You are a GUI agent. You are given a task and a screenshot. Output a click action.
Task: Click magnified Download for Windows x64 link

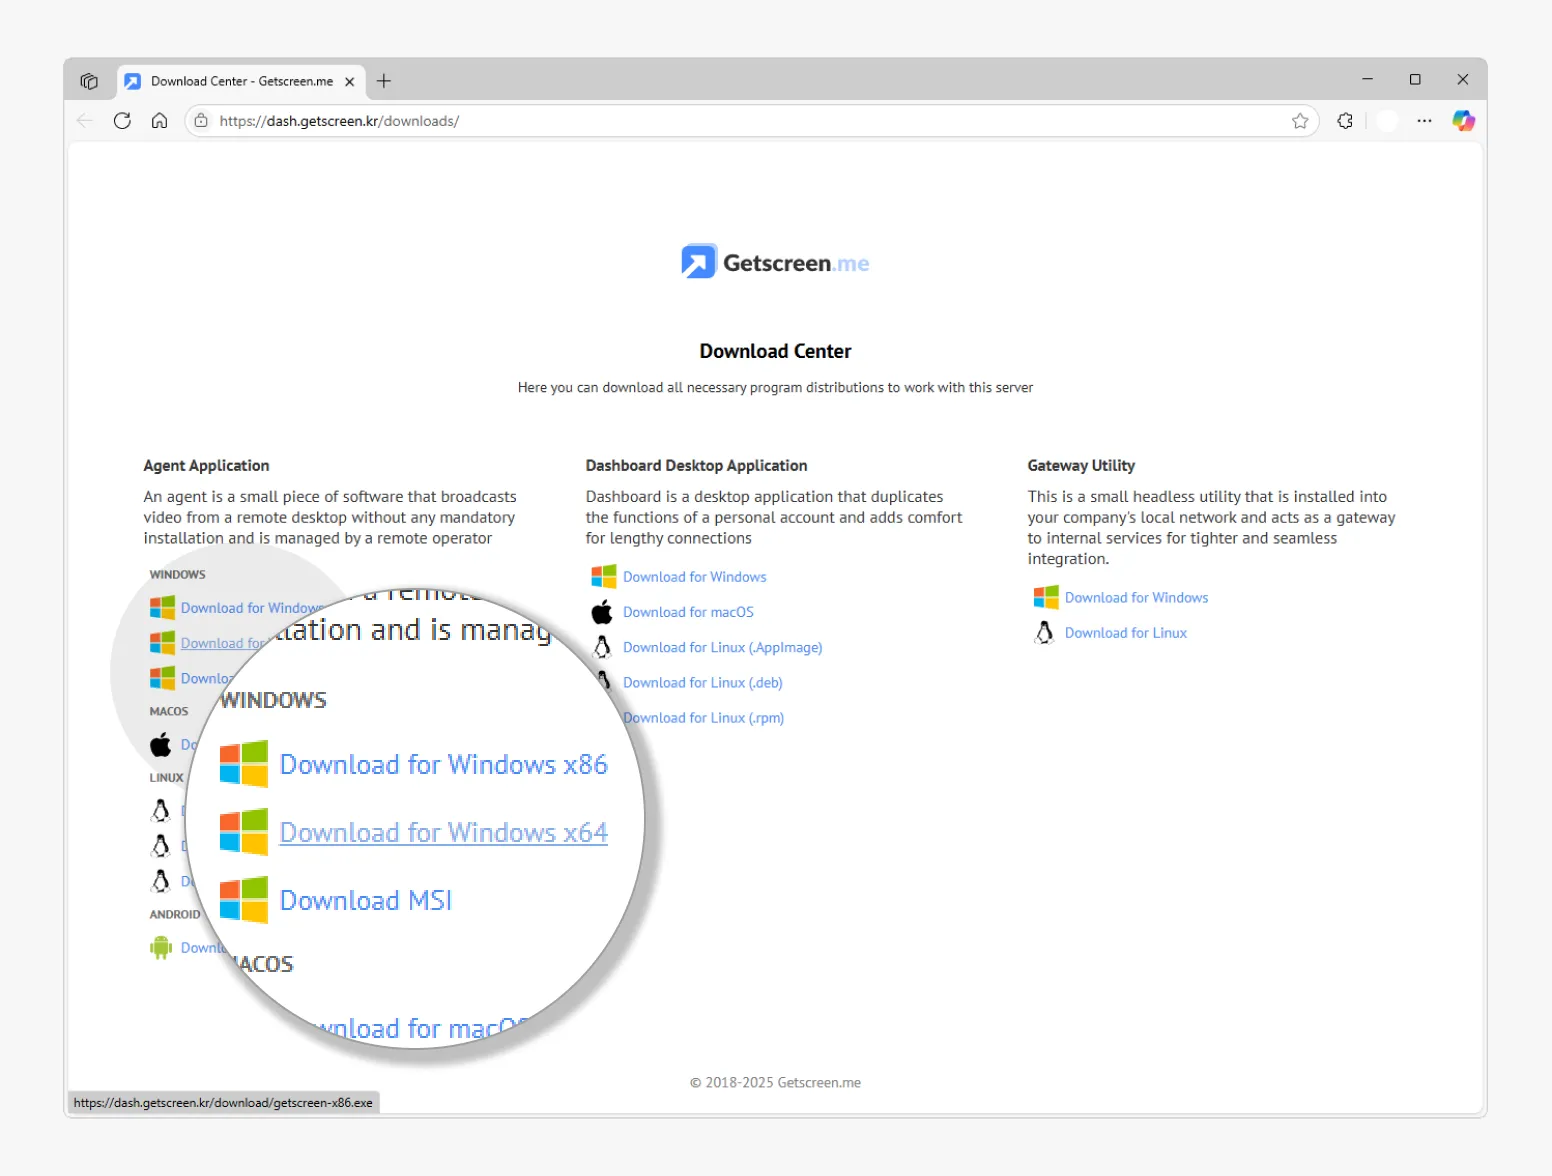click(443, 832)
